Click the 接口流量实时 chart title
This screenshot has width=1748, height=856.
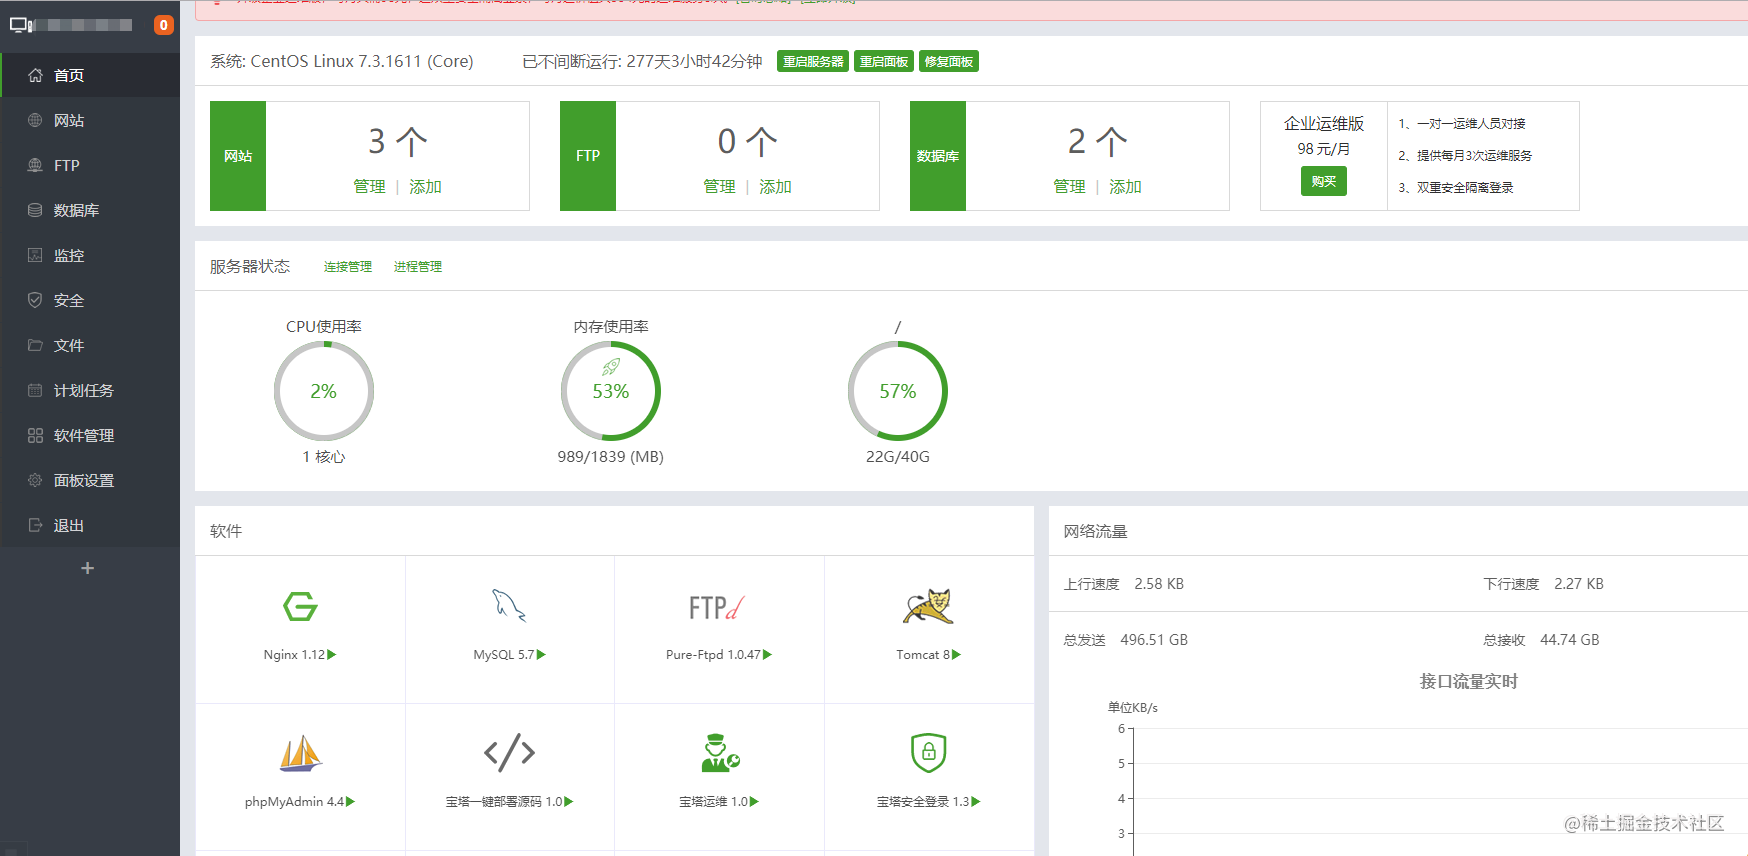(x=1469, y=681)
